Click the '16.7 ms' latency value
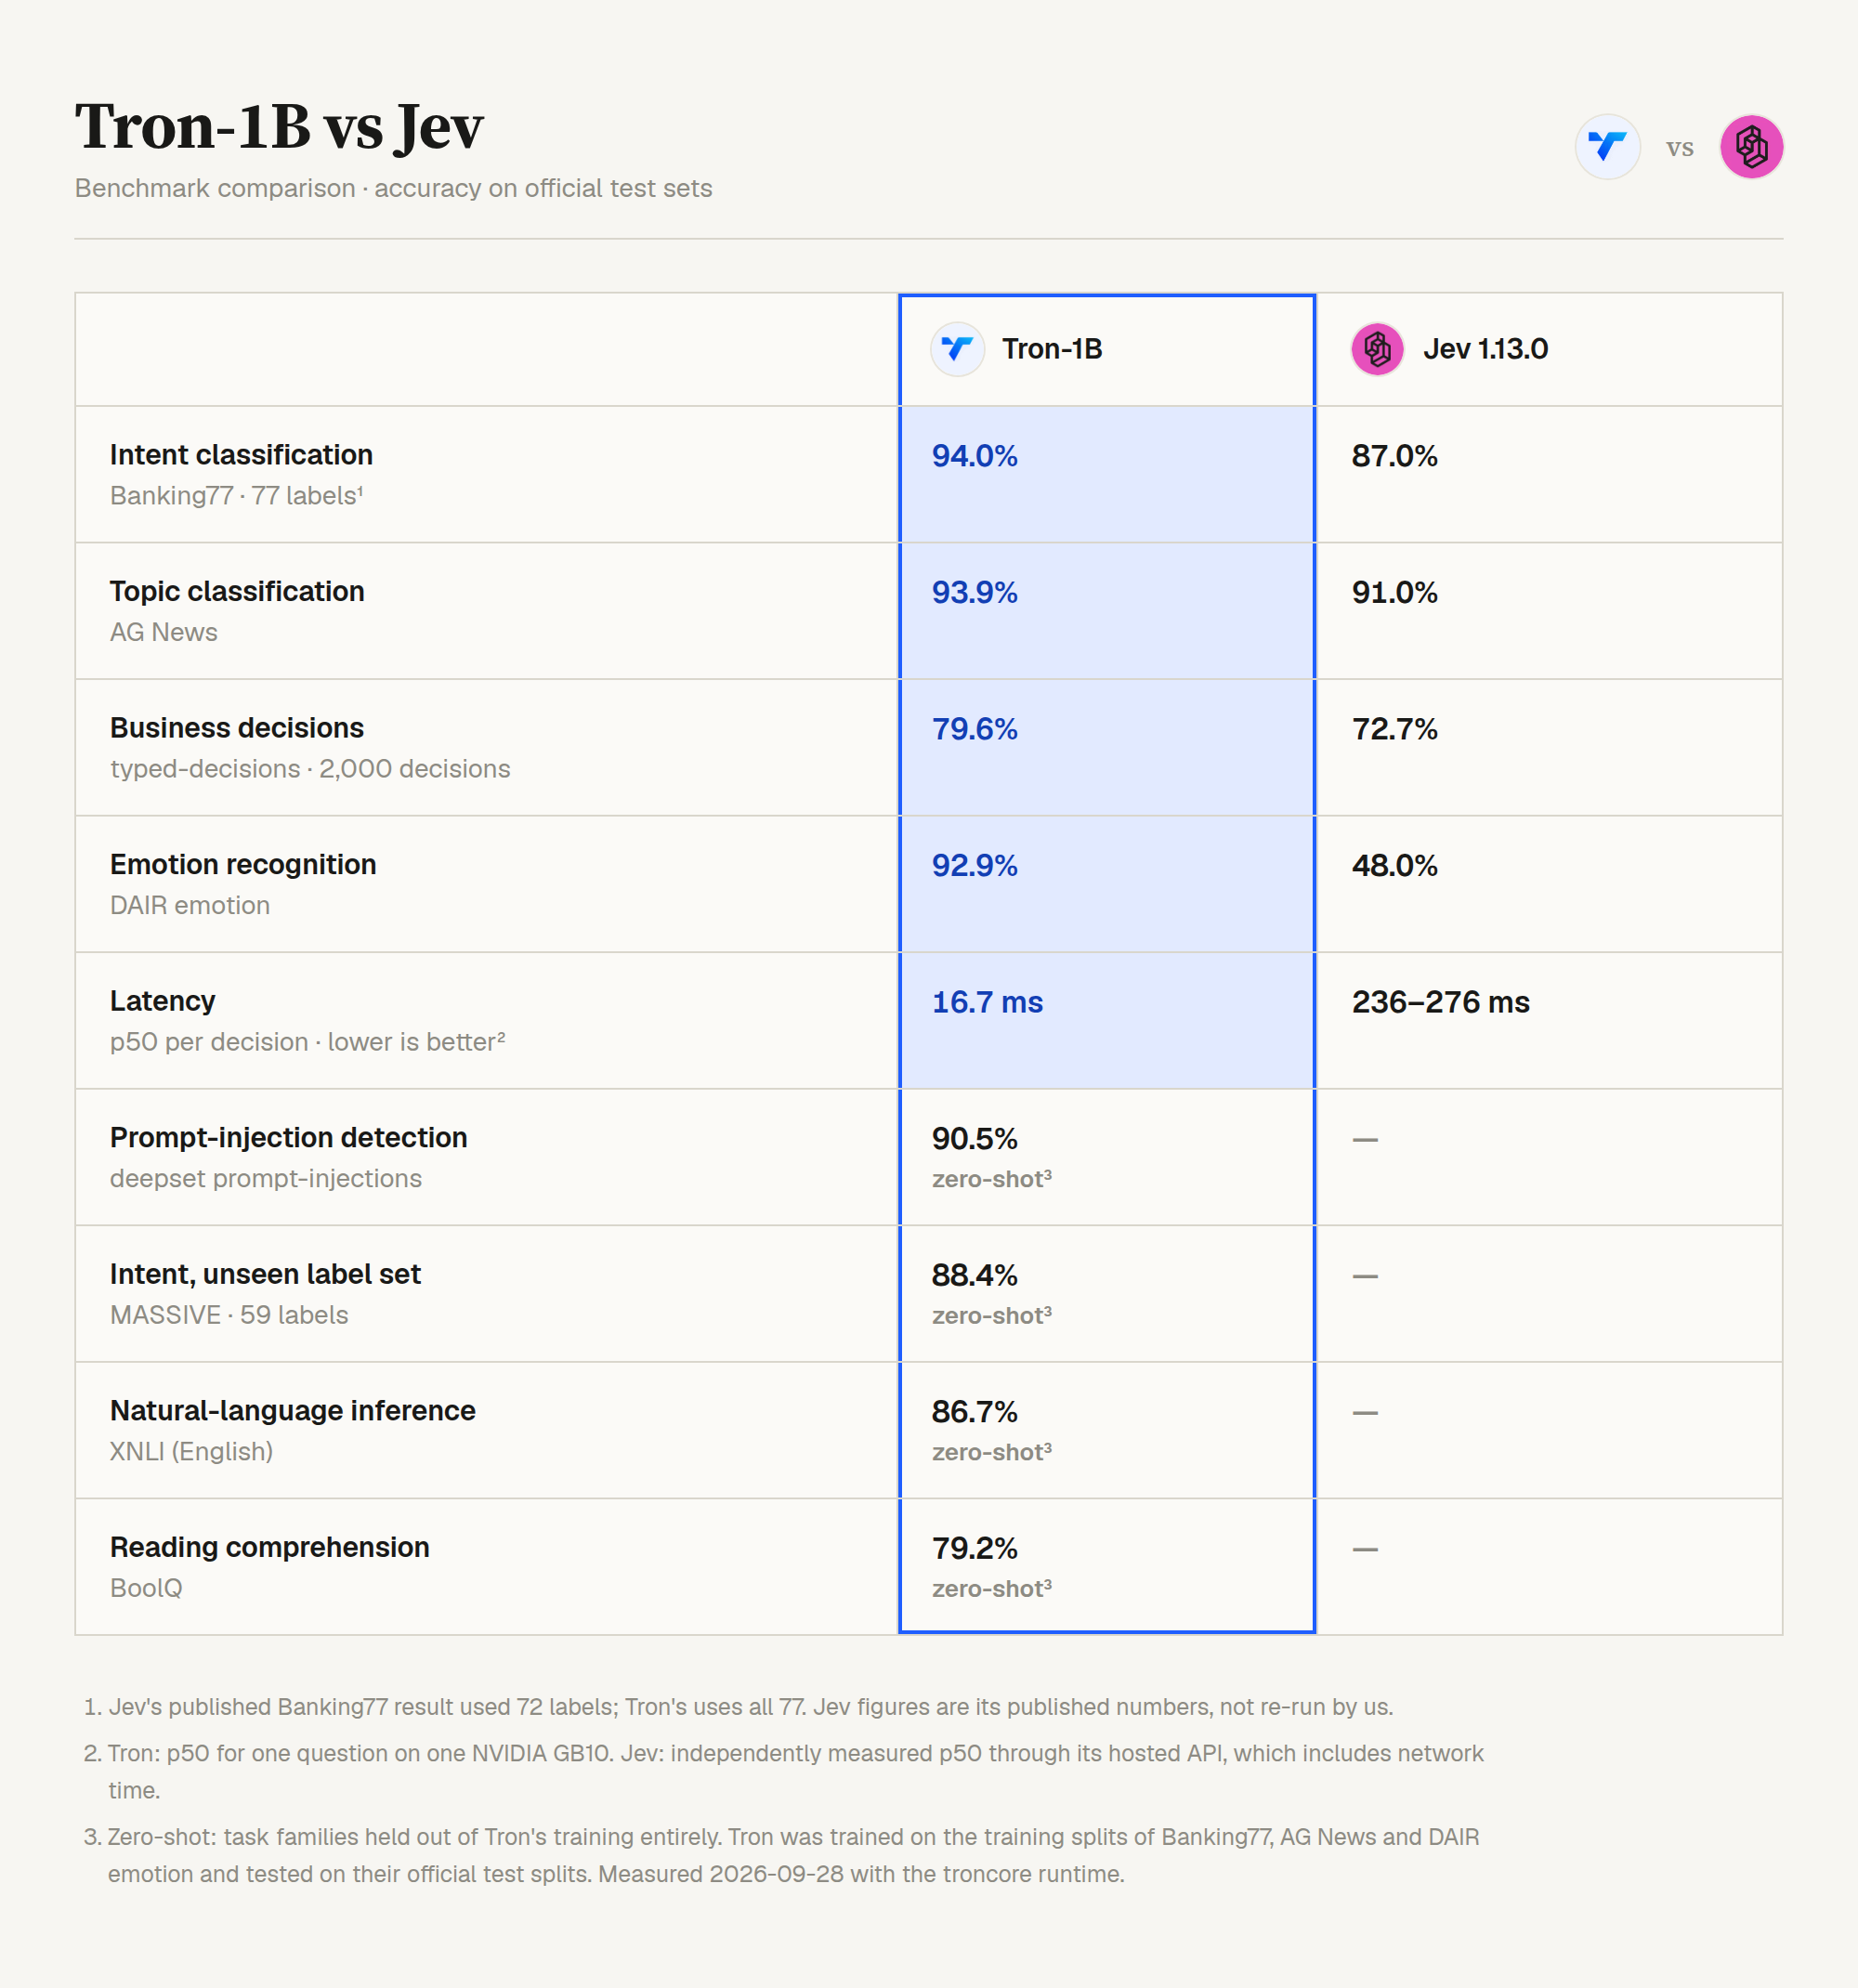Viewport: 1858px width, 1988px height. click(987, 1002)
